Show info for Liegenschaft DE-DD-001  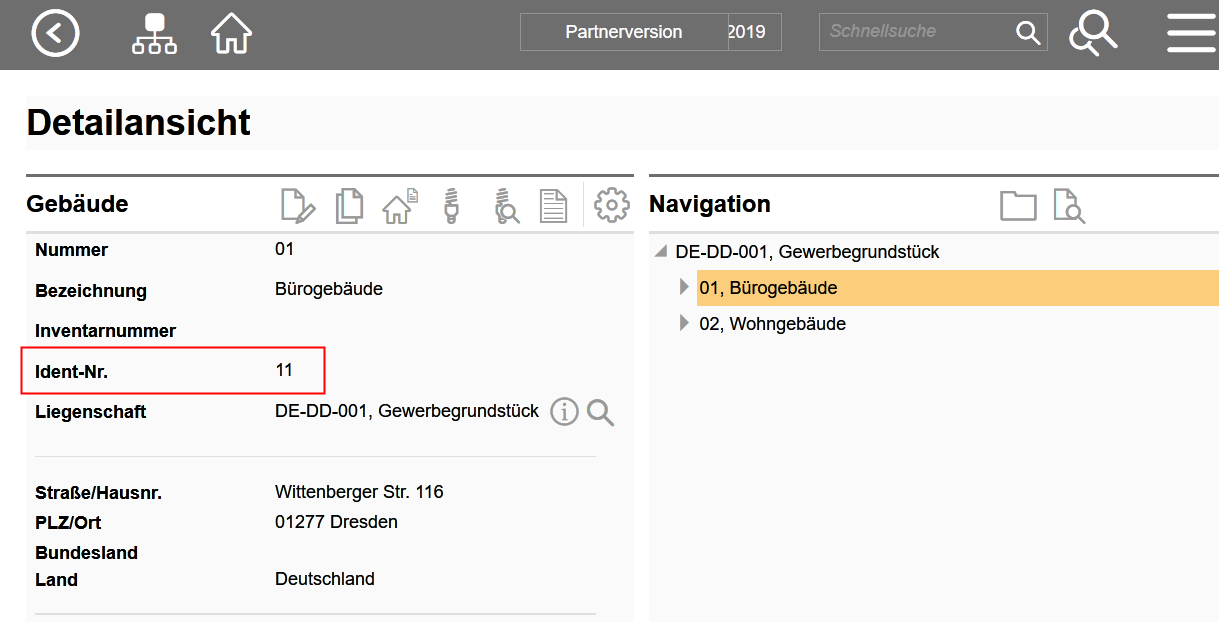pos(564,412)
